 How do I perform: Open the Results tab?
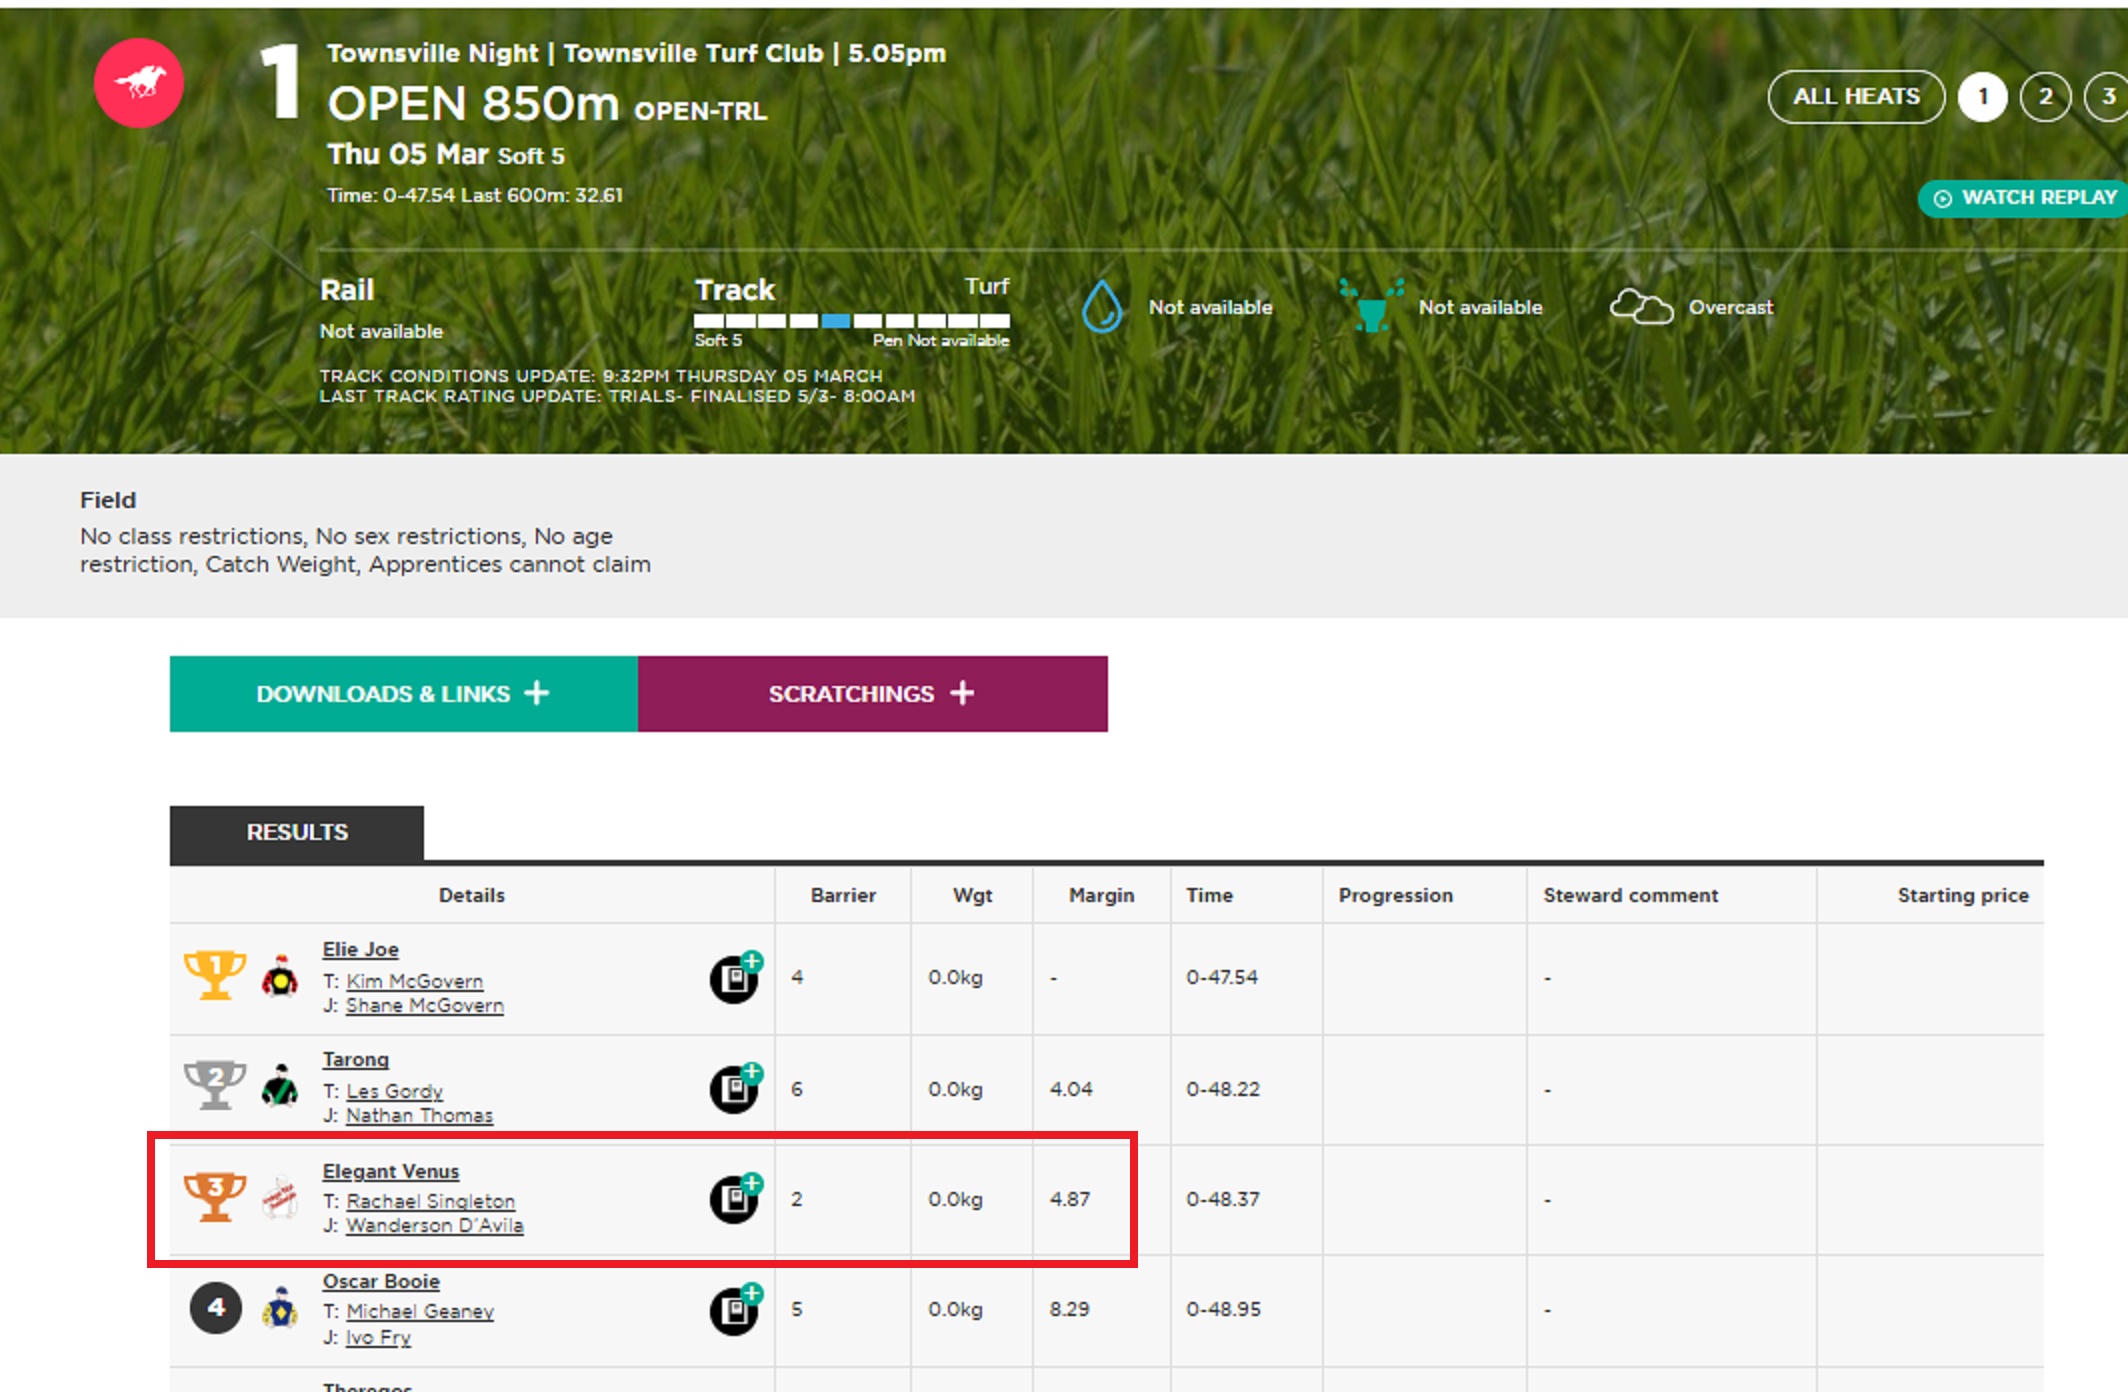point(297,833)
